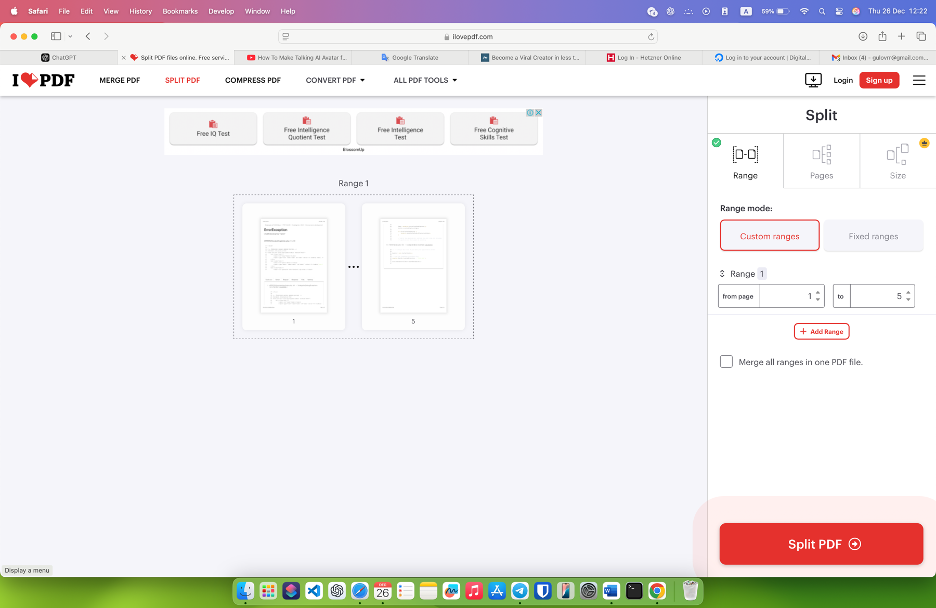Click the to page number stepper
Screen dimensions: 936x608
[908, 296]
